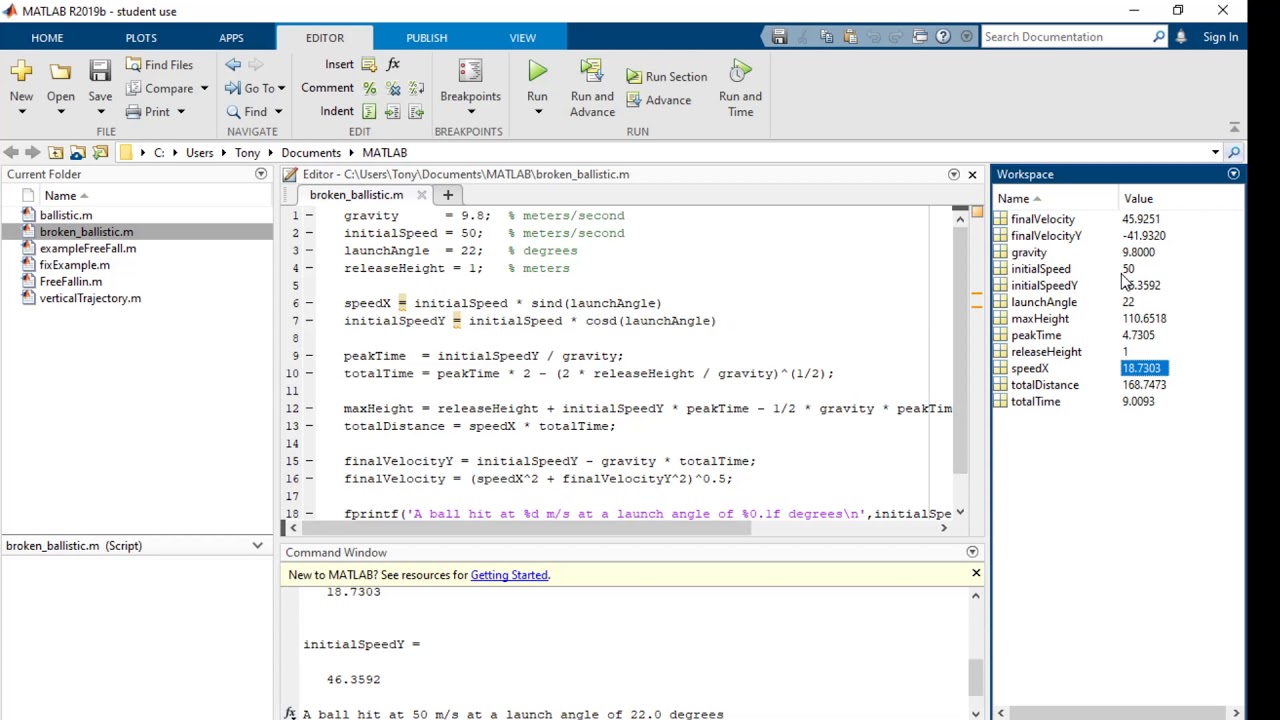
Task: Collapse the toolstrip with the minimize arrow
Action: (x=1234, y=127)
